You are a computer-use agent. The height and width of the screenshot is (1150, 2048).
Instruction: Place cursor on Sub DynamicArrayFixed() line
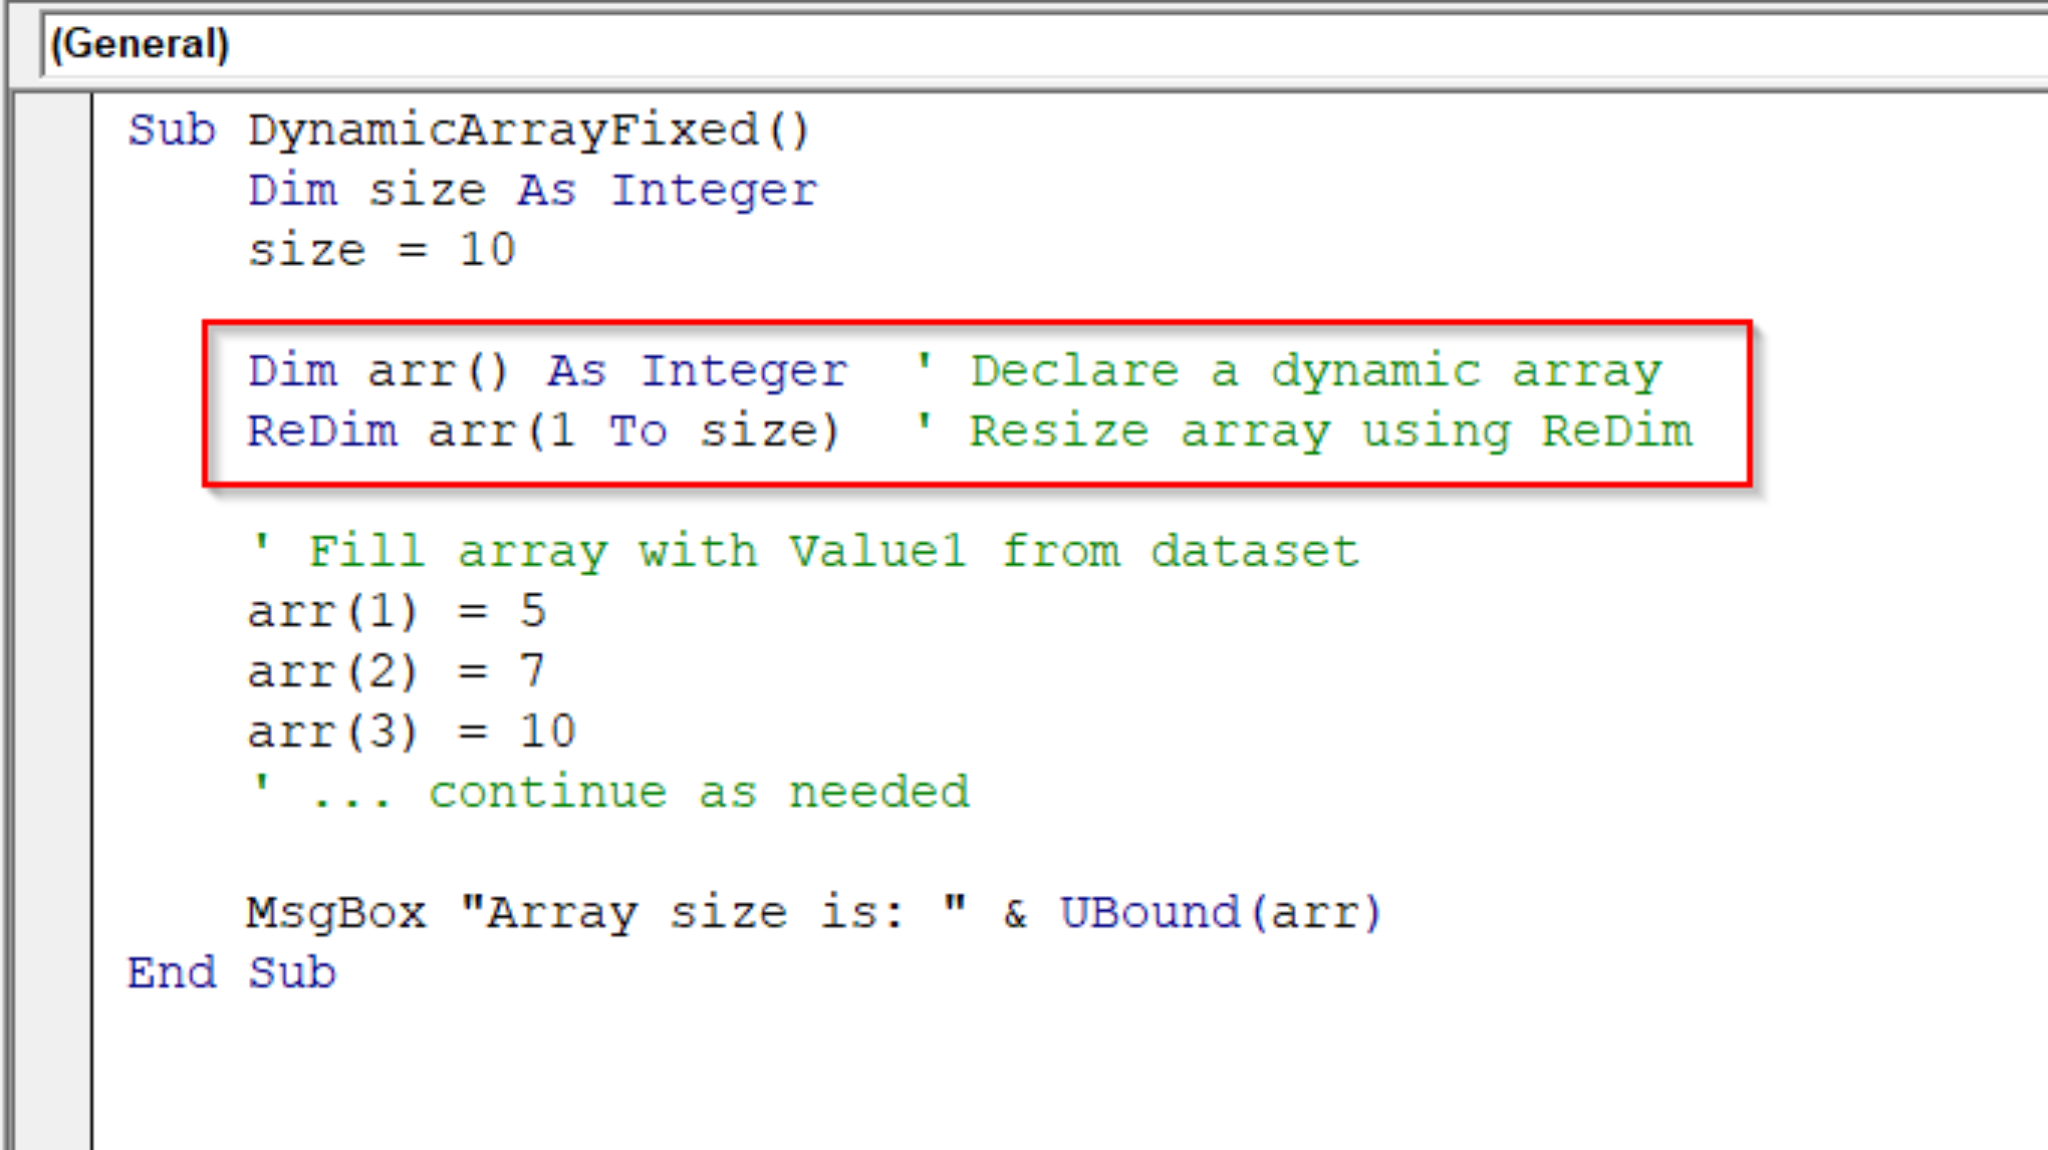coord(468,131)
